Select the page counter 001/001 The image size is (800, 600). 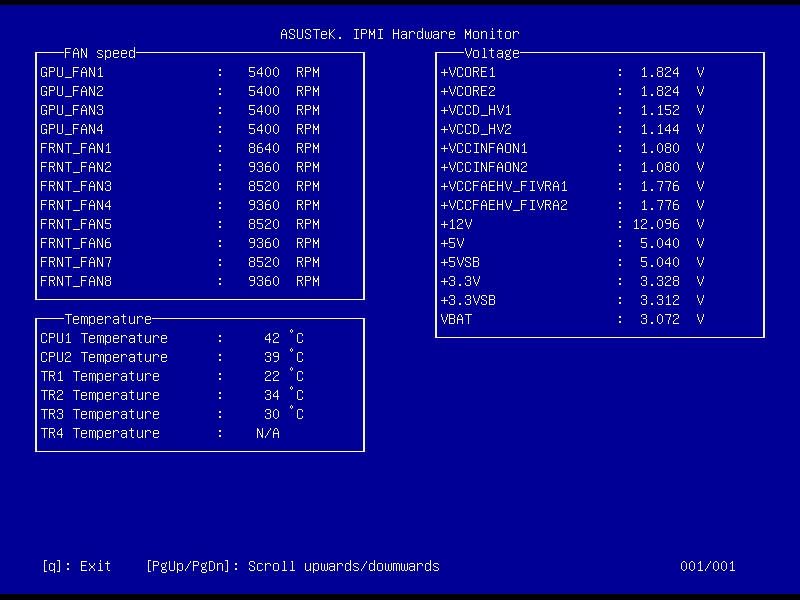coord(708,566)
